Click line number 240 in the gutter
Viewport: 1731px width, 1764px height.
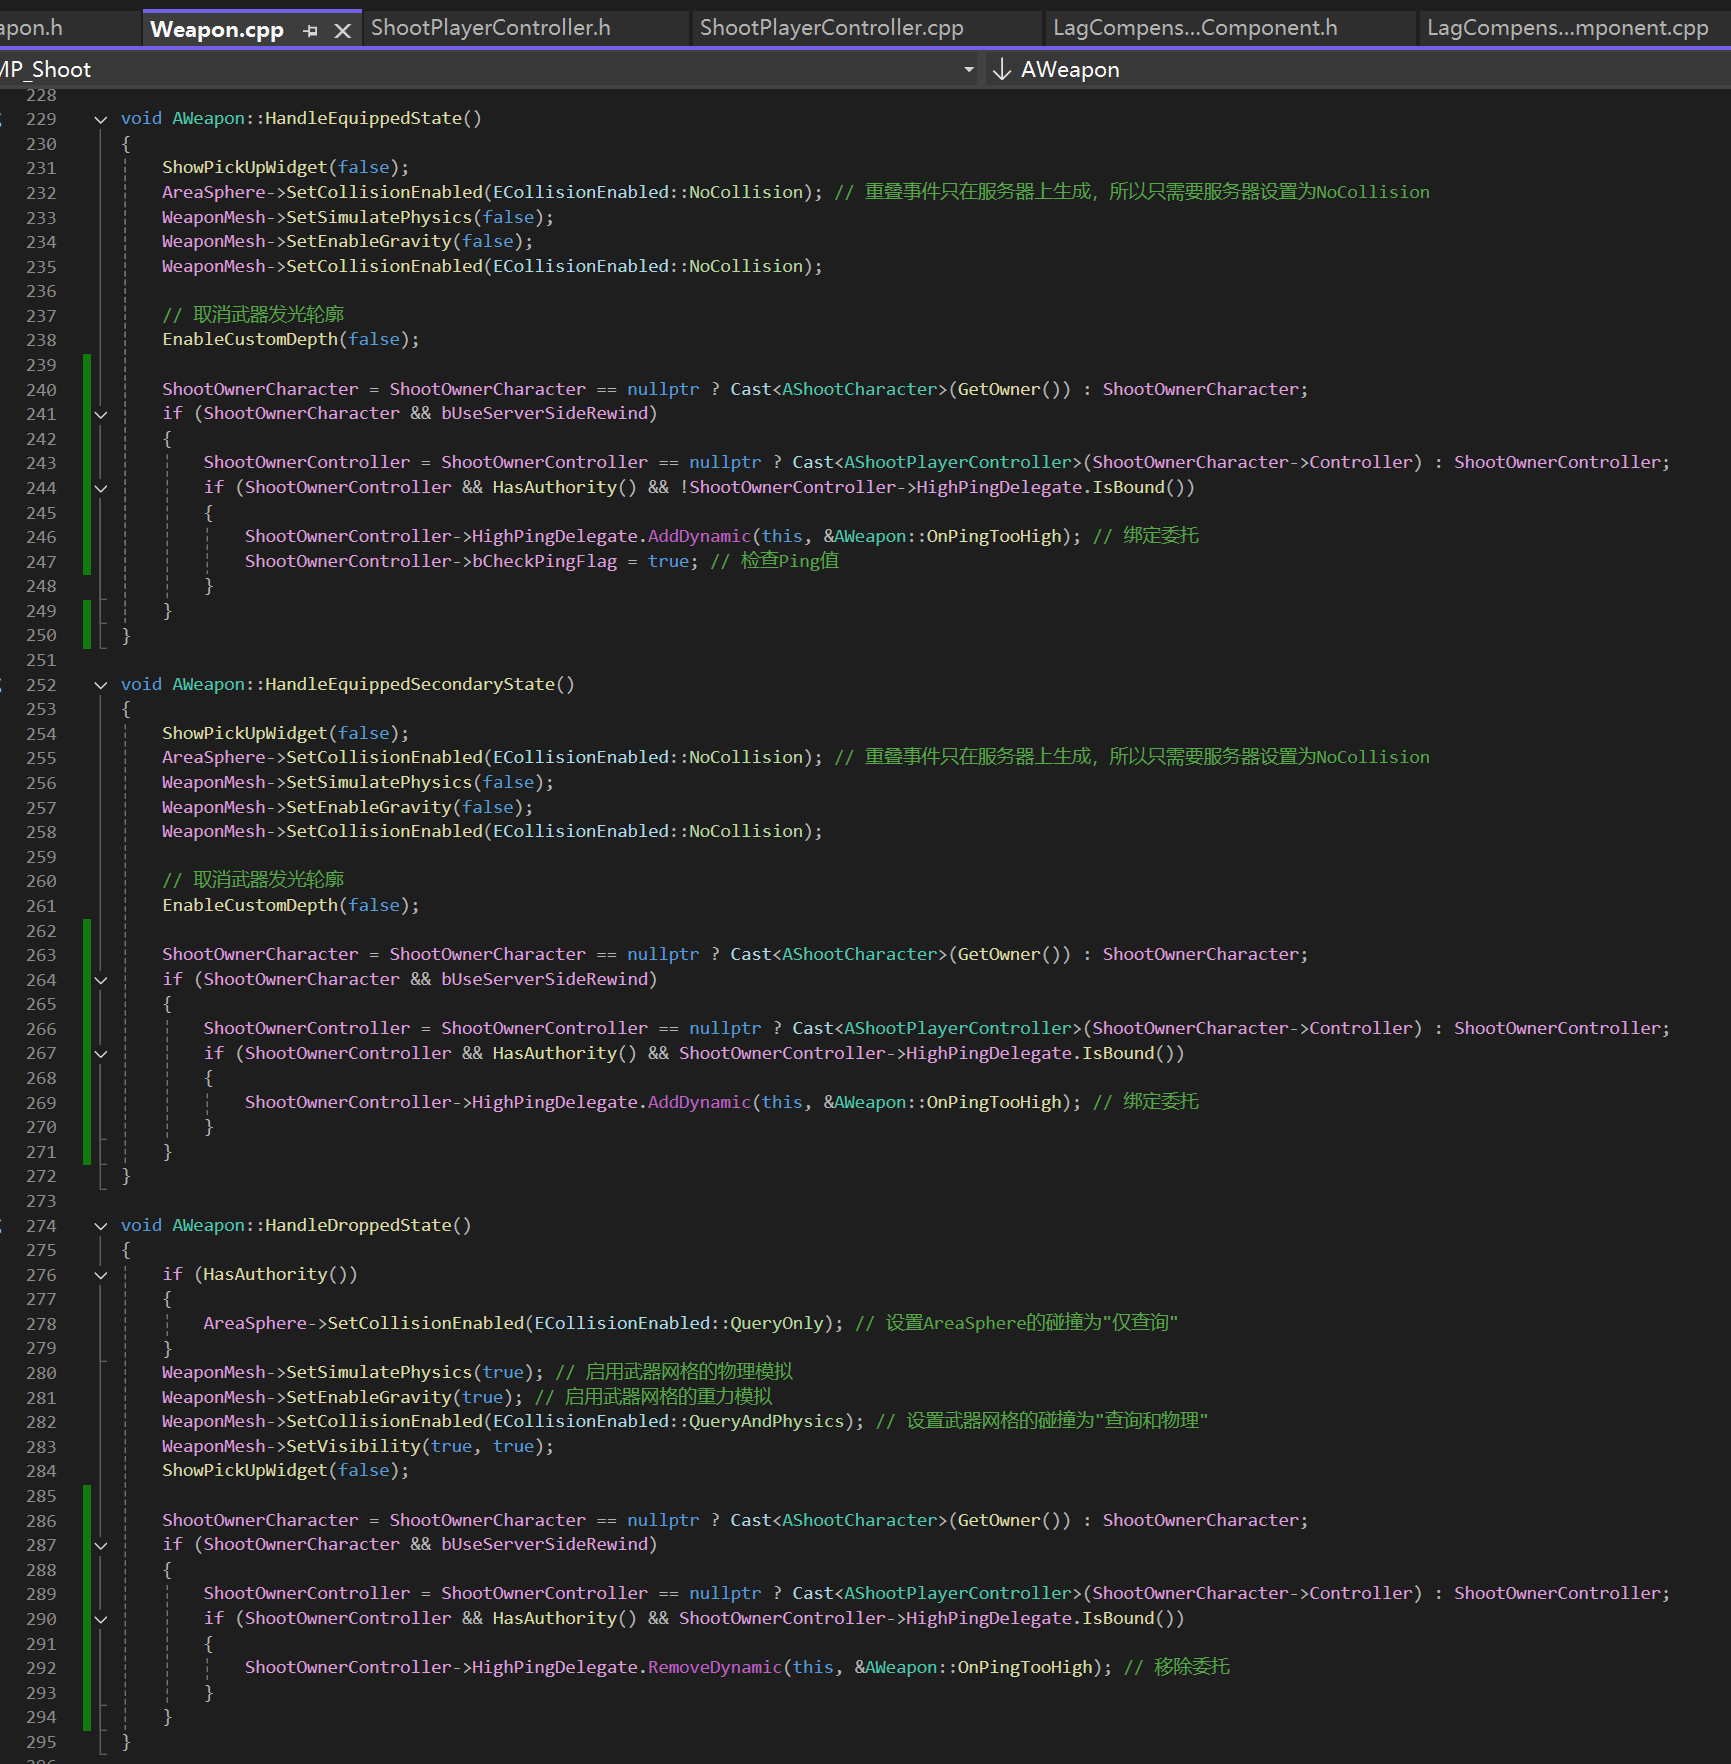(41, 390)
